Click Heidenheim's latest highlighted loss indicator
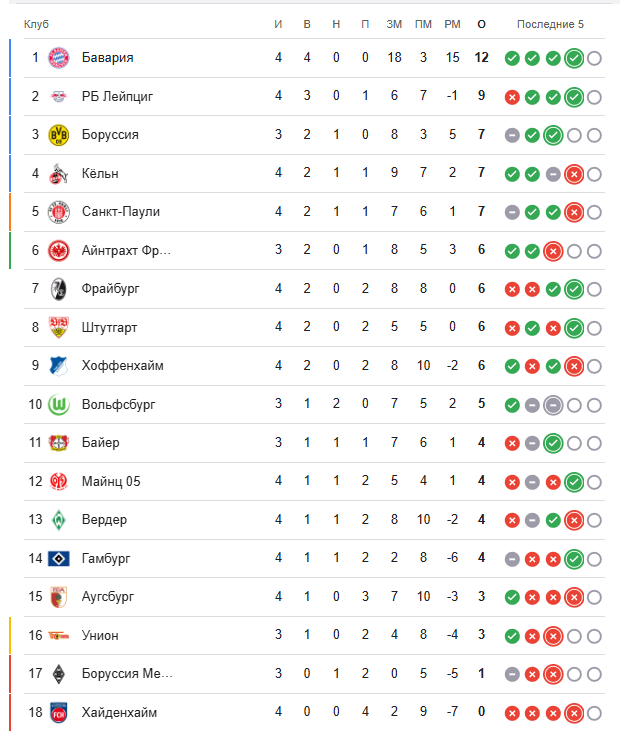643x743 pixels. [x=574, y=713]
